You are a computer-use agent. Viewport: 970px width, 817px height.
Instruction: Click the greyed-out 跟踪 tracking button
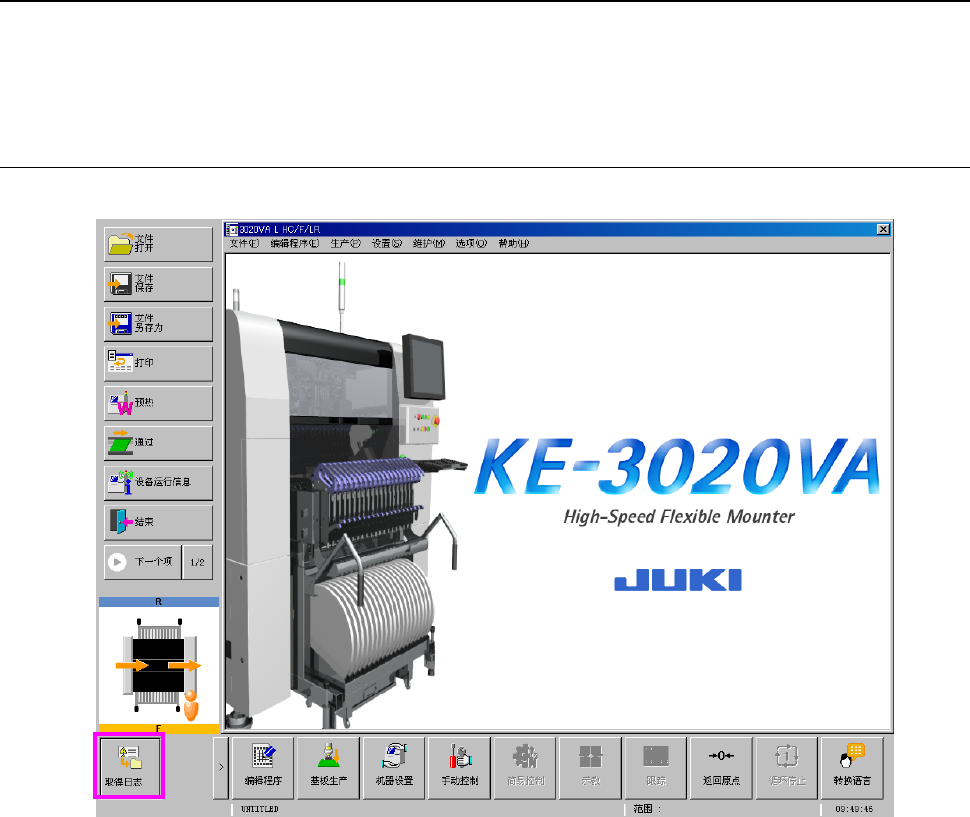pos(656,768)
